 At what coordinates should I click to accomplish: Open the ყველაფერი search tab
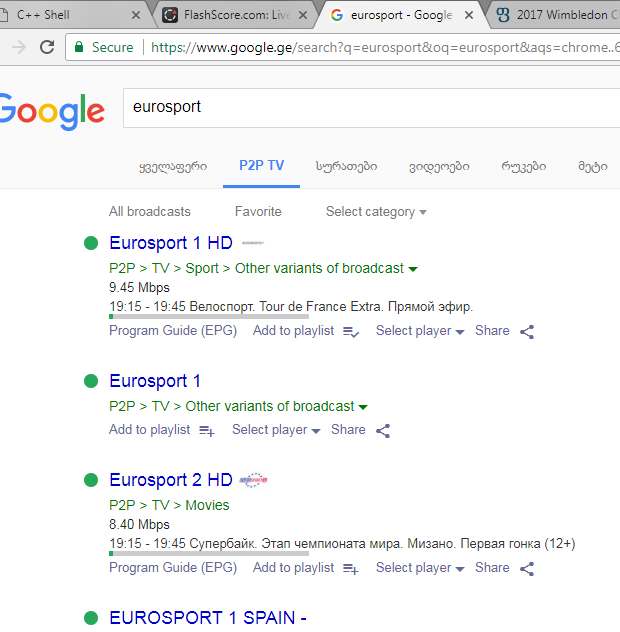click(173, 166)
